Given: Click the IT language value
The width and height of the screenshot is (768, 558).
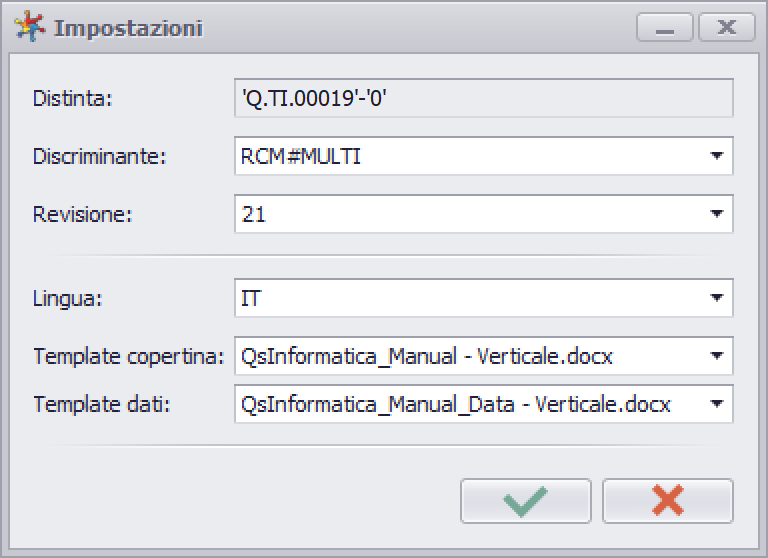Looking at the screenshot, I should pos(251,298).
